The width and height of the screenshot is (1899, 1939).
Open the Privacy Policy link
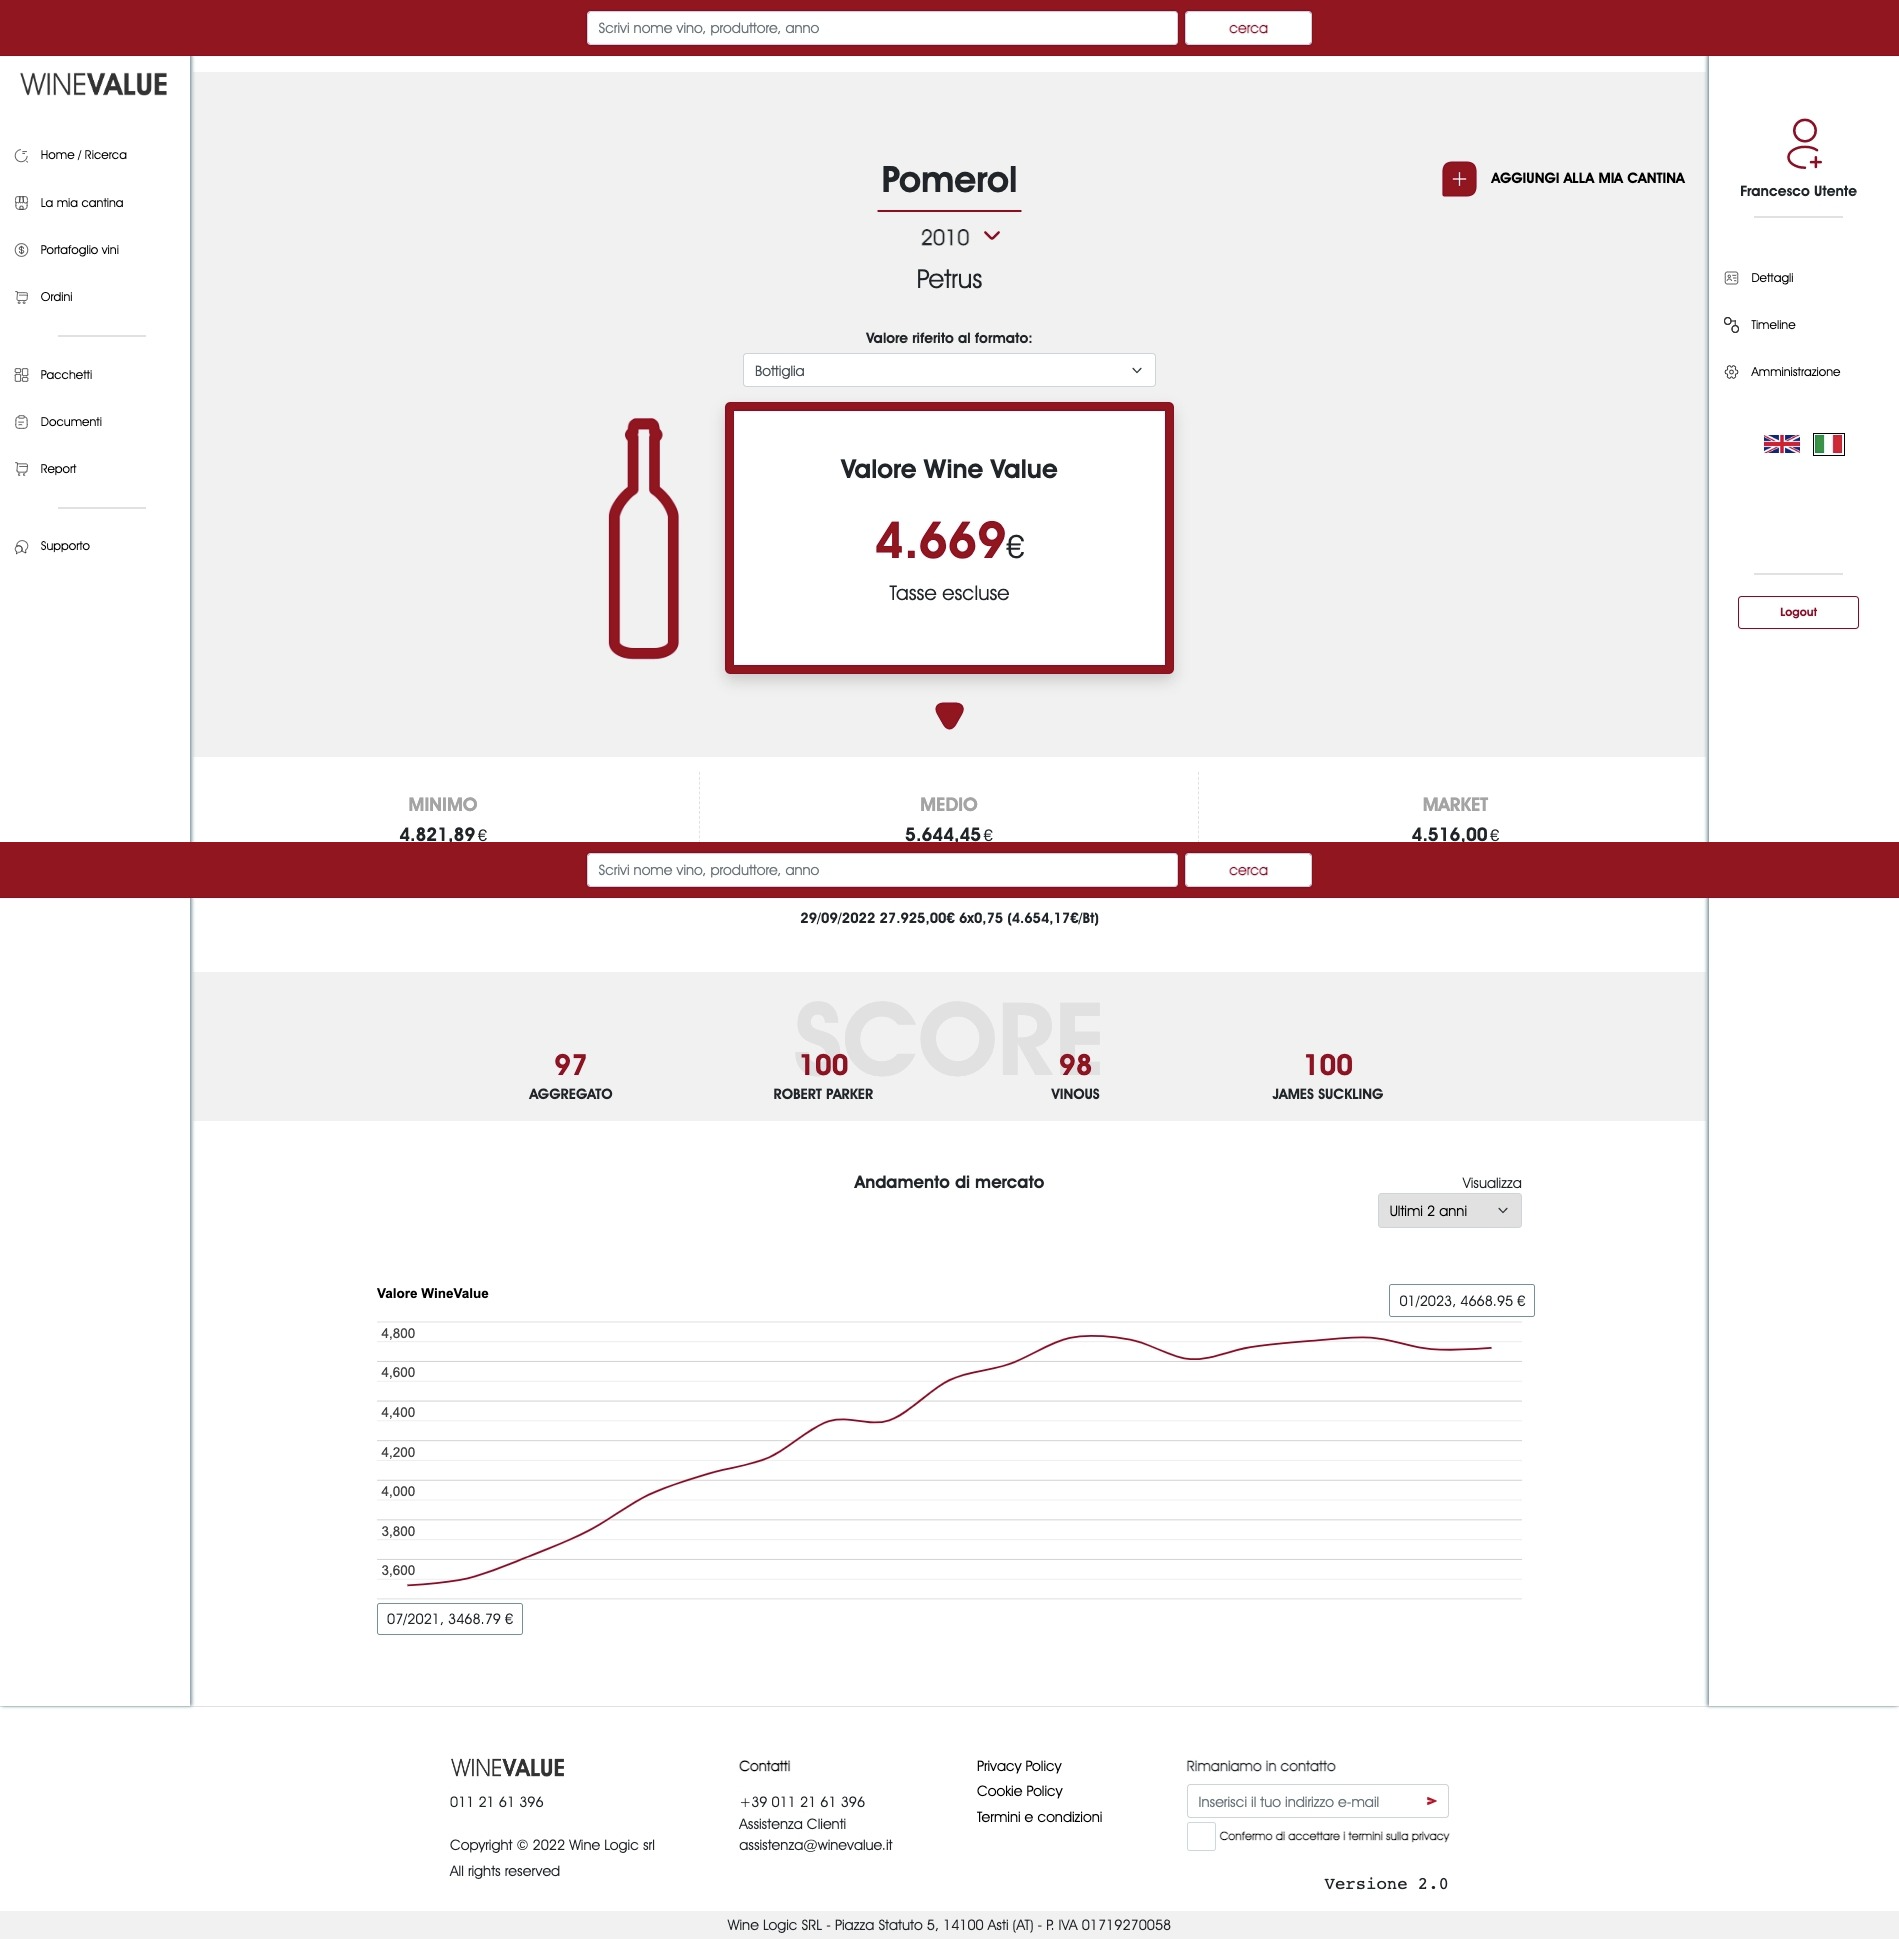tap(1019, 1766)
